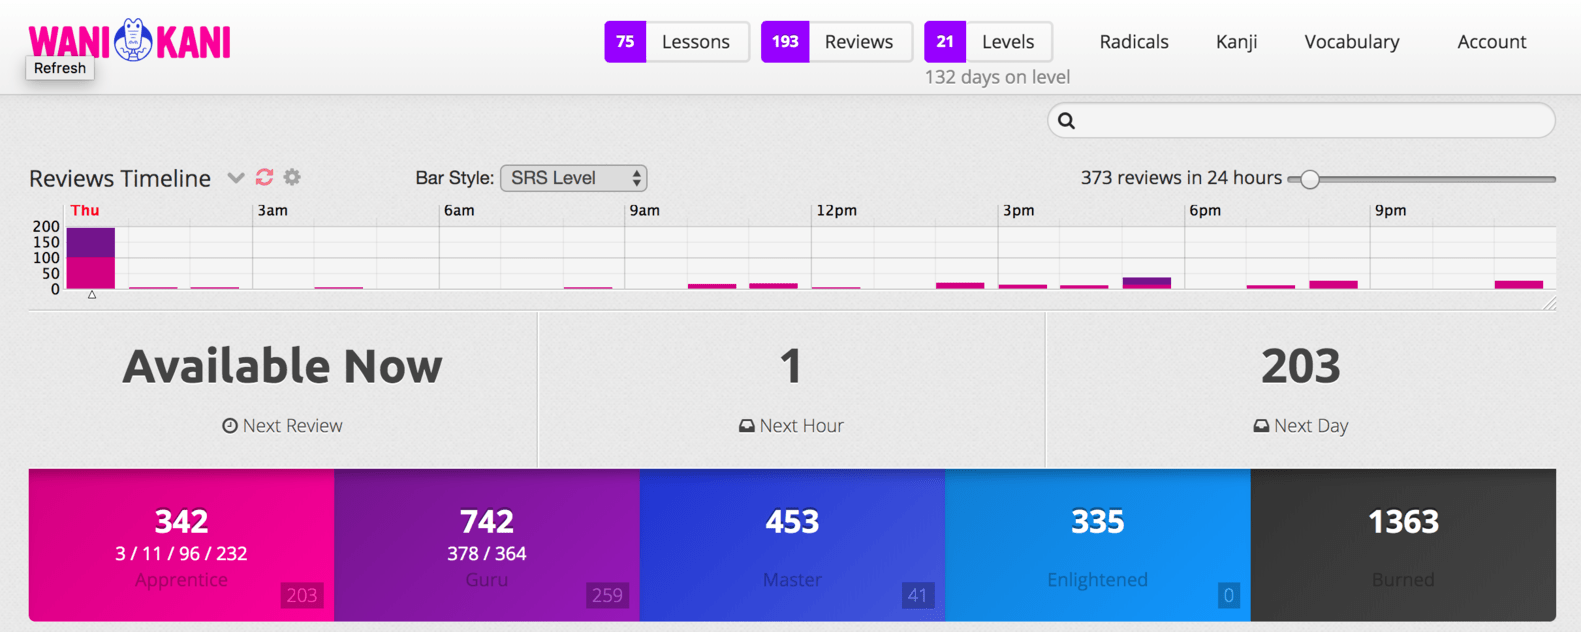Screen dimensions: 1581x632
Task: Open the Apprentice 342 panel
Action: 181,545
